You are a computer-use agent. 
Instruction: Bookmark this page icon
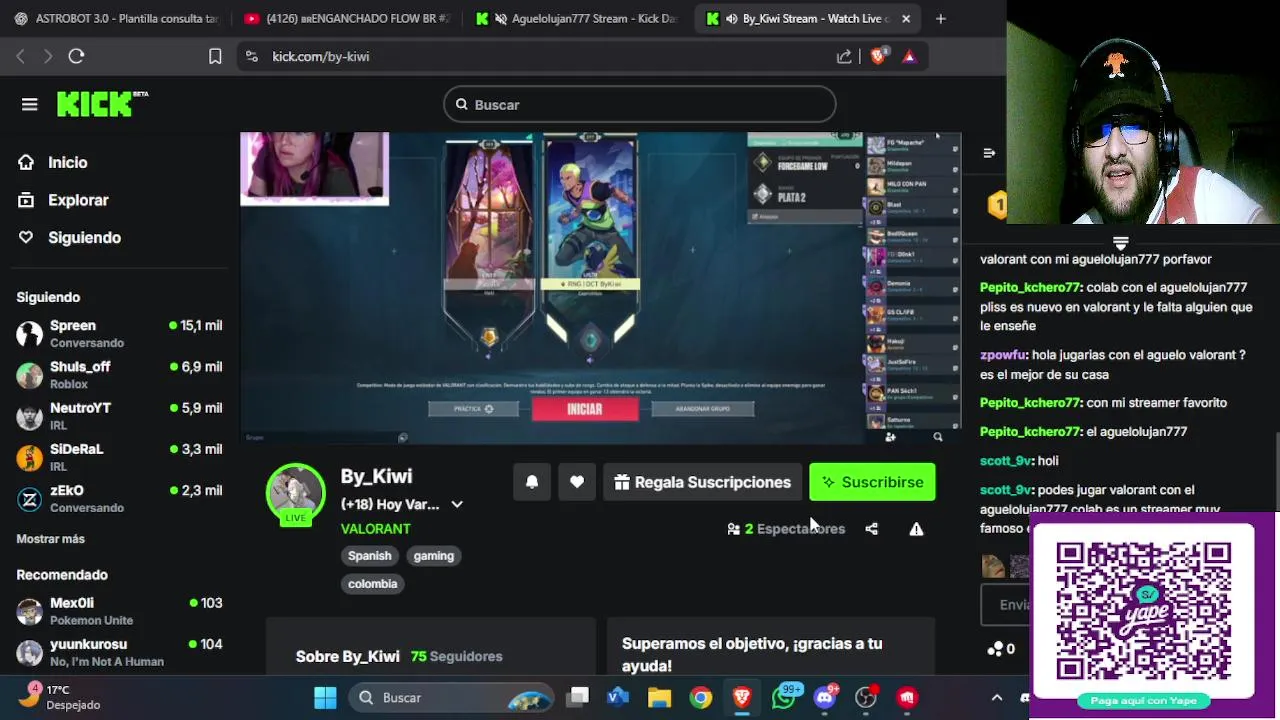(215, 56)
